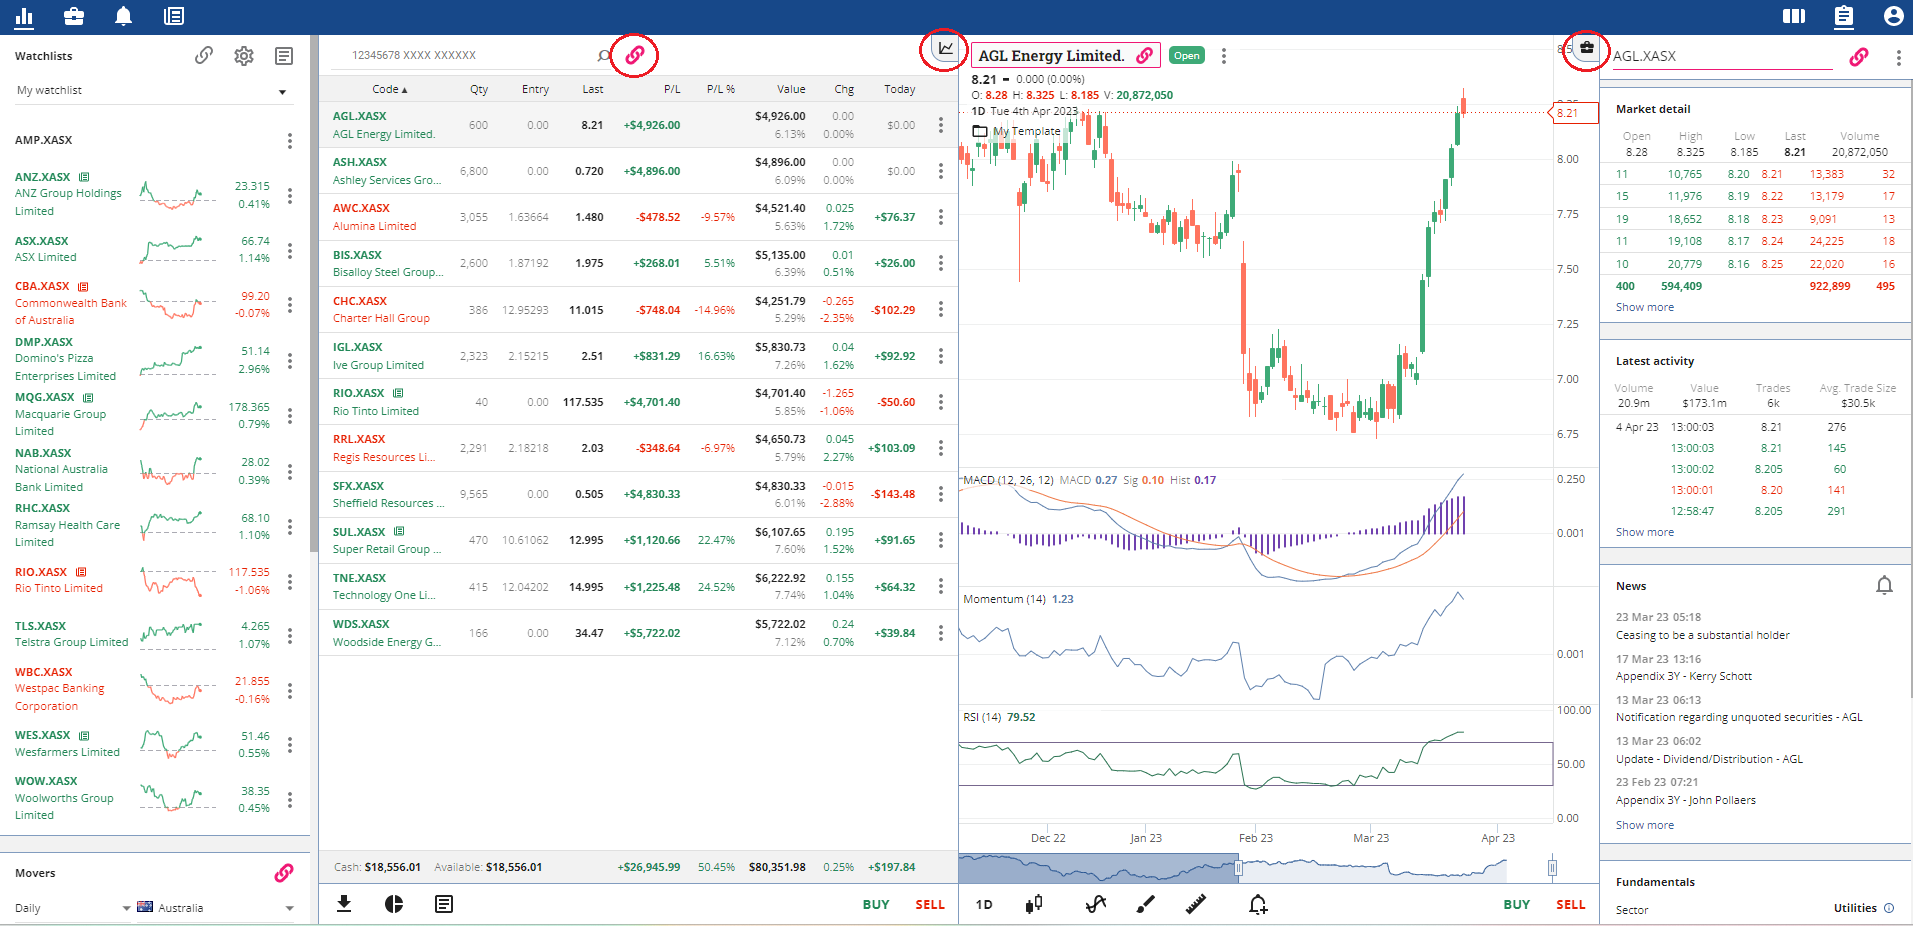Sort holdings by Today column
Screen dimensions: 1913x926
tap(900, 89)
